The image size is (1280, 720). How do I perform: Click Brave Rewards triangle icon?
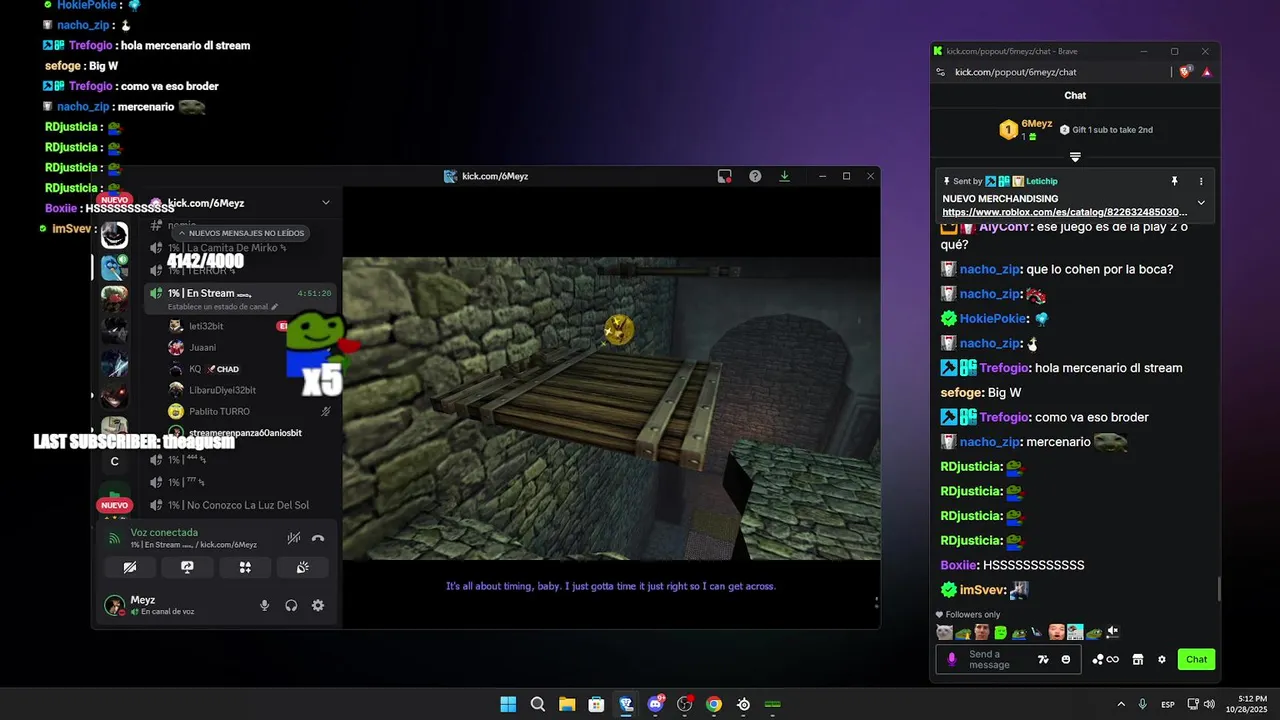1207,72
